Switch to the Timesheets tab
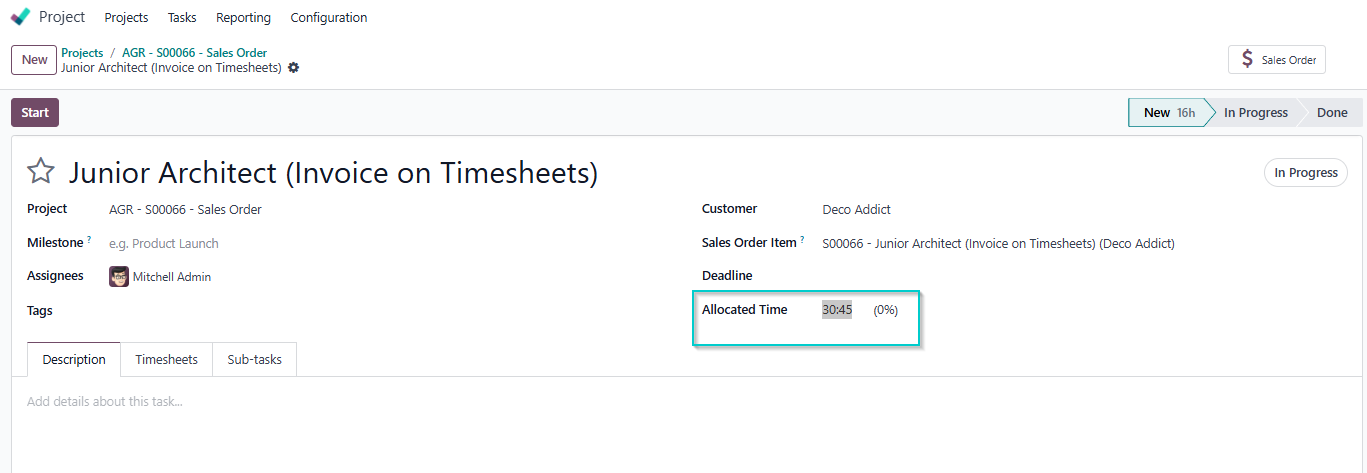Viewport: 1367px width, 473px height. point(166,360)
